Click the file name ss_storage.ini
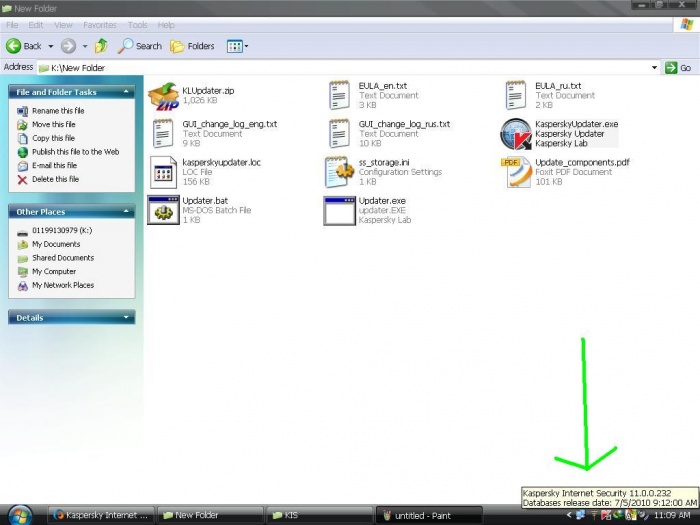700x525 pixels. (x=384, y=162)
